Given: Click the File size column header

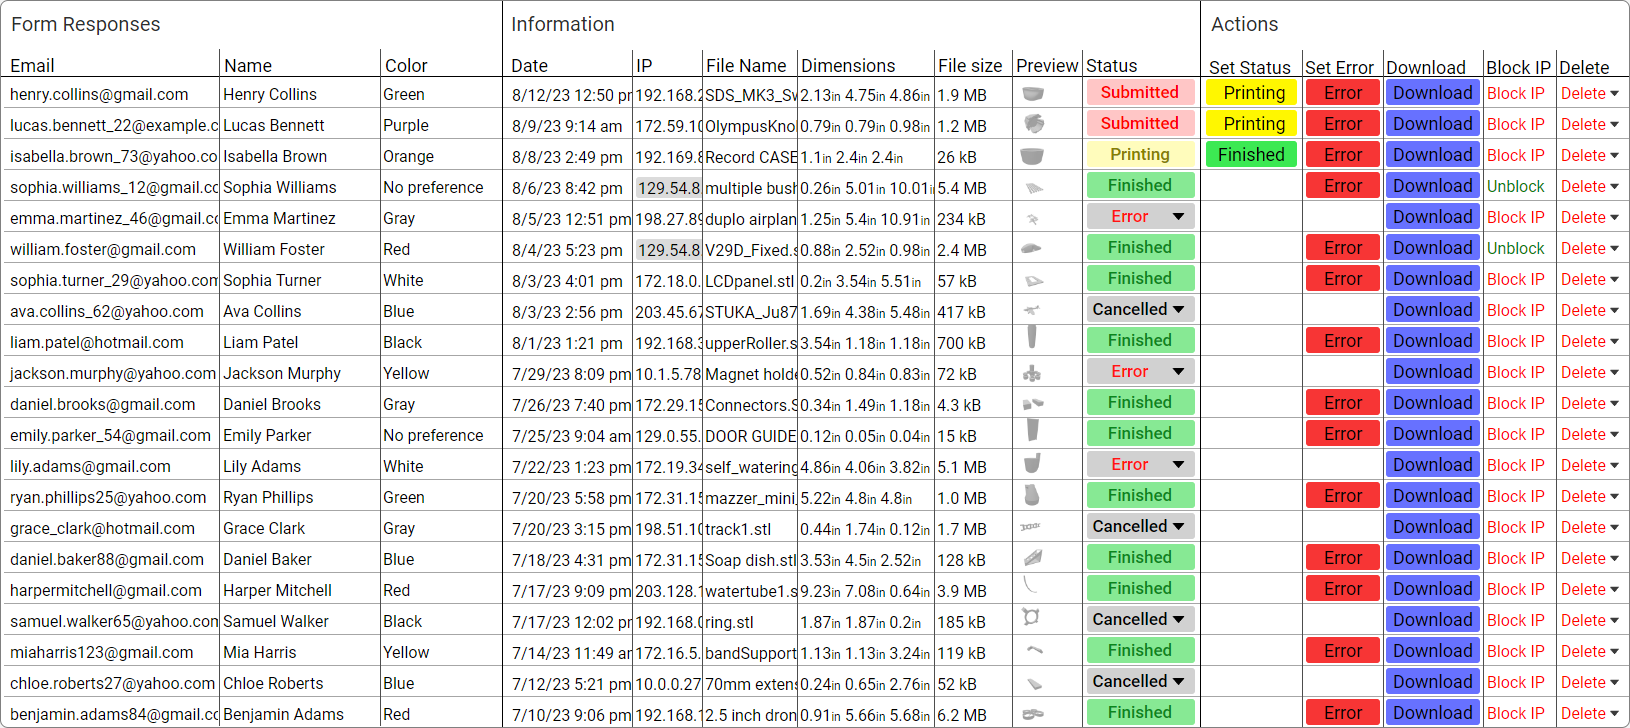Looking at the screenshot, I should pyautogui.click(x=970, y=66).
